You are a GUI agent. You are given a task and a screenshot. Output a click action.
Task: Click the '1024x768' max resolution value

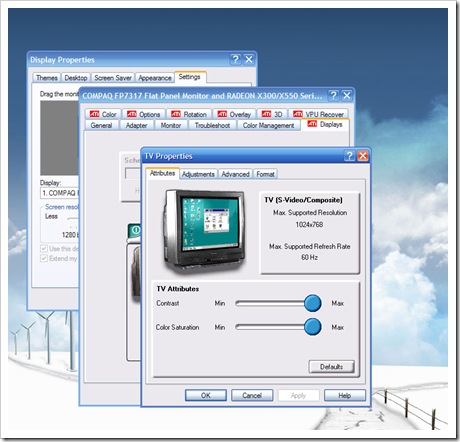(309, 225)
